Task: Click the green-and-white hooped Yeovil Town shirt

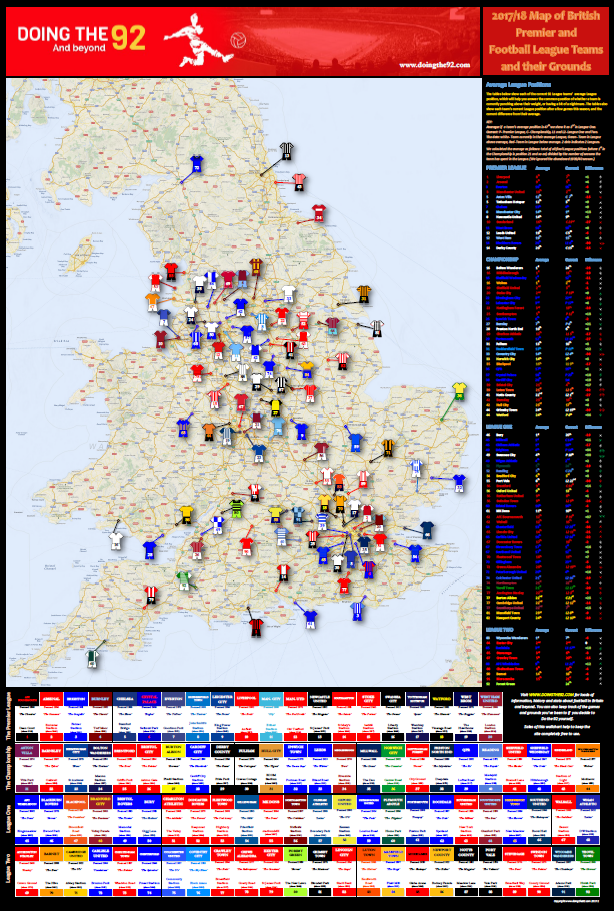Action: coord(184,580)
